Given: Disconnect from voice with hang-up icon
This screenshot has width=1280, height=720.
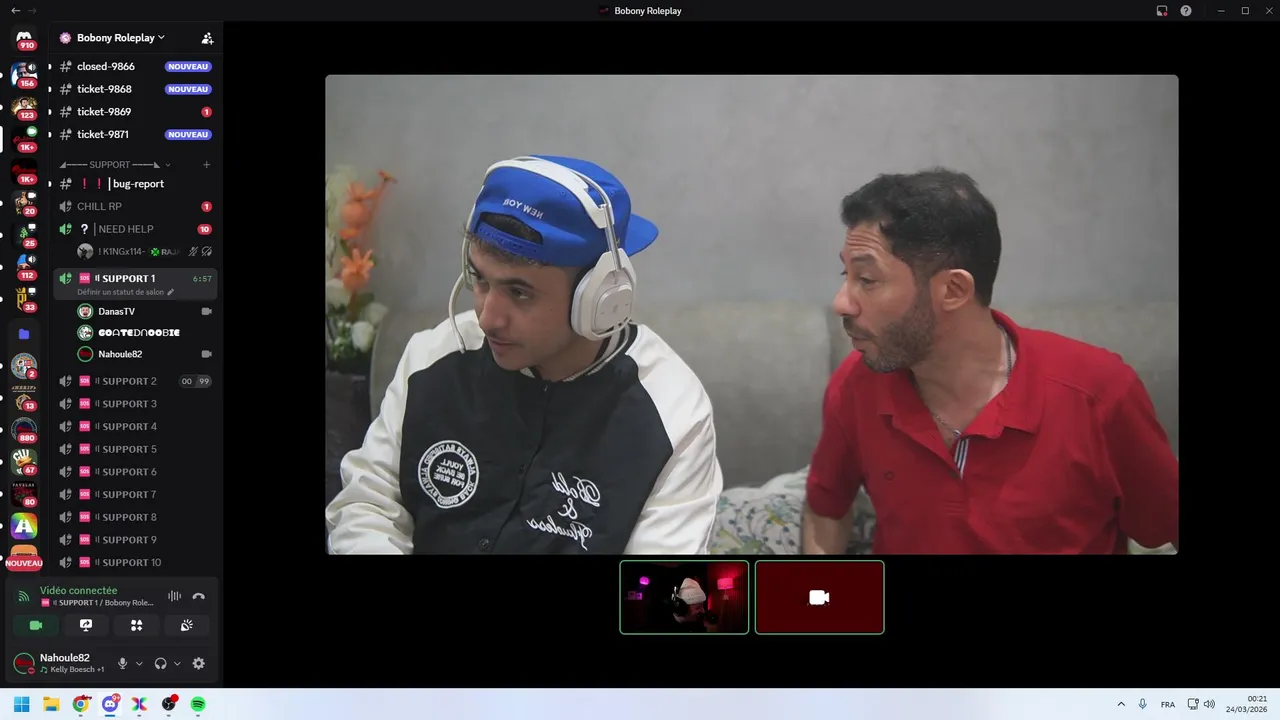Looking at the screenshot, I should click(x=198, y=596).
